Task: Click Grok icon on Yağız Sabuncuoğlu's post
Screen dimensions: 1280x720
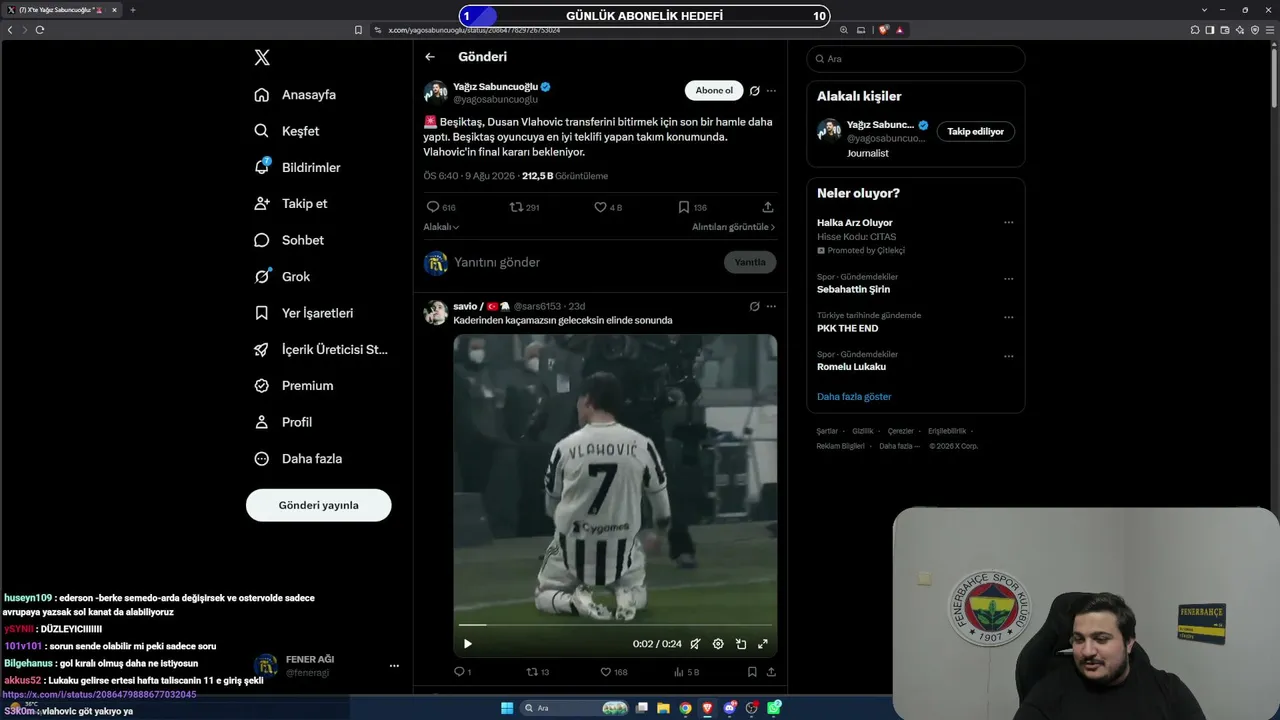Action: point(755,91)
